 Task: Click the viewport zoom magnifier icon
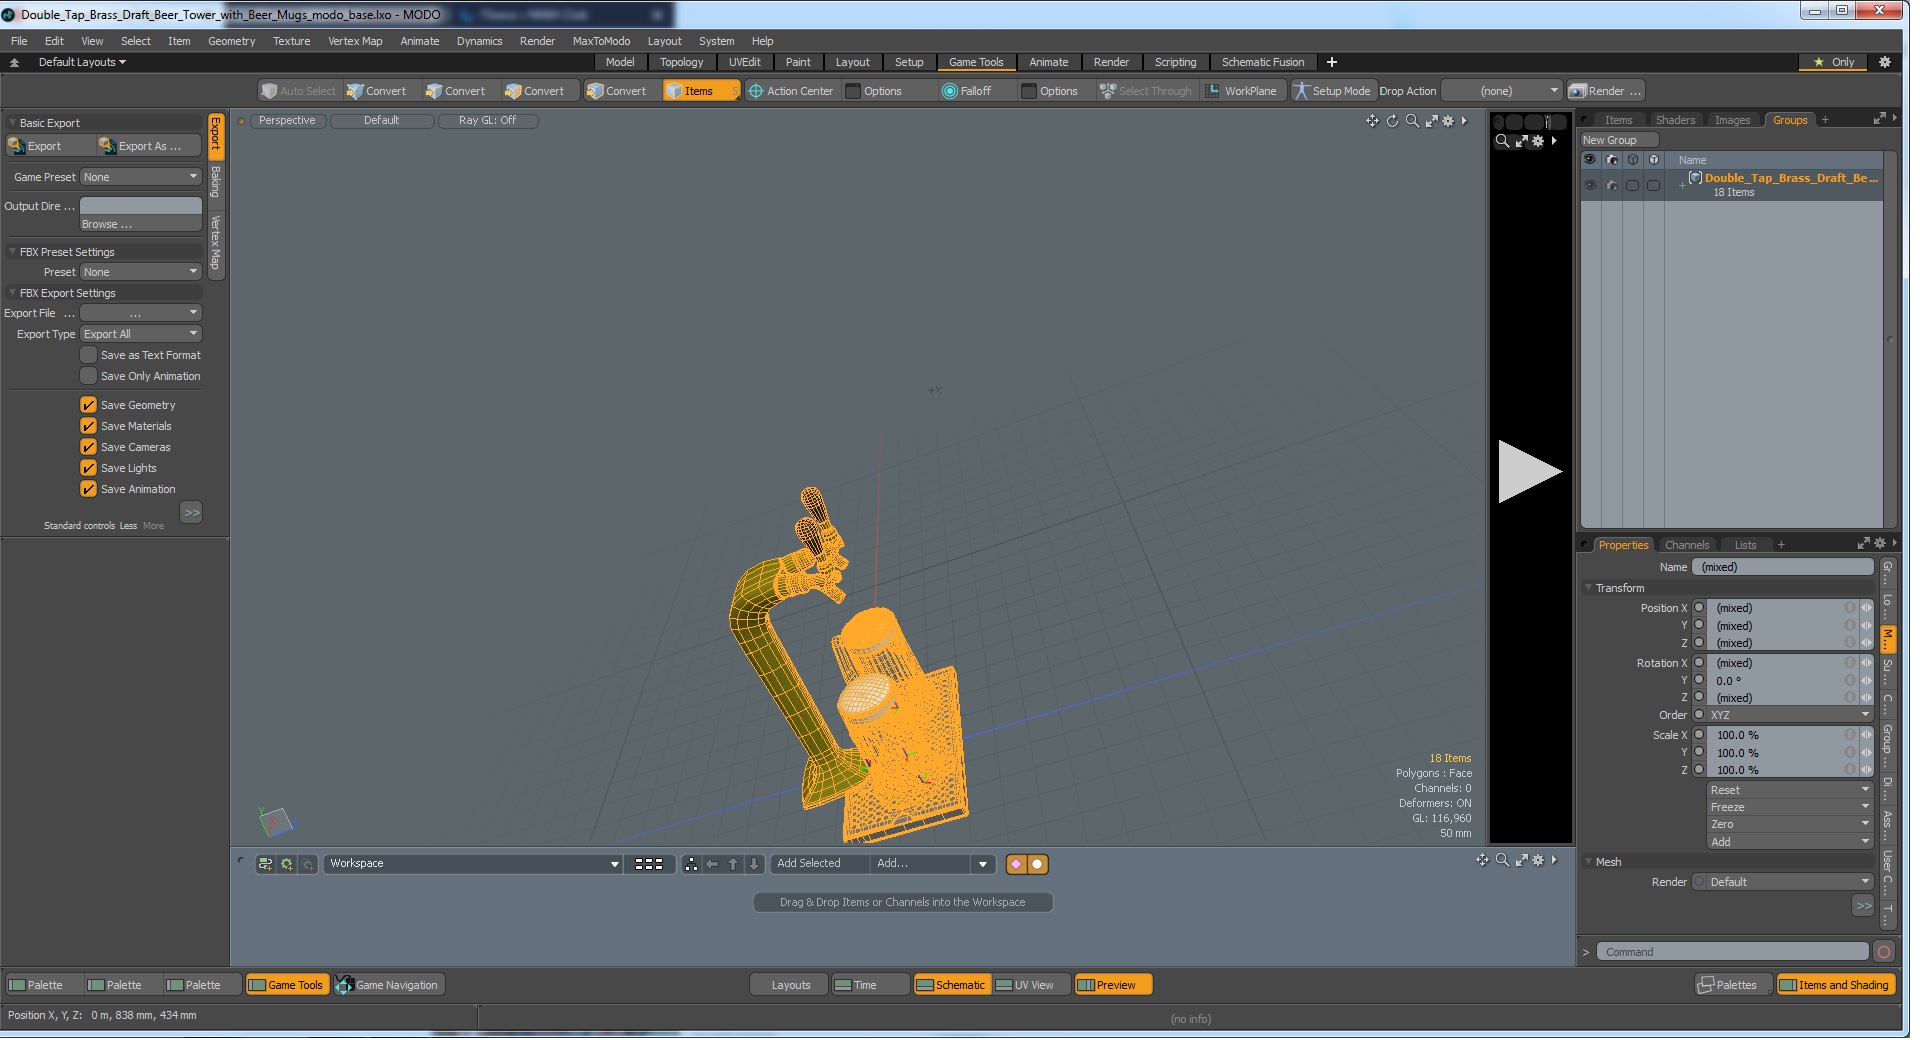click(x=1412, y=121)
